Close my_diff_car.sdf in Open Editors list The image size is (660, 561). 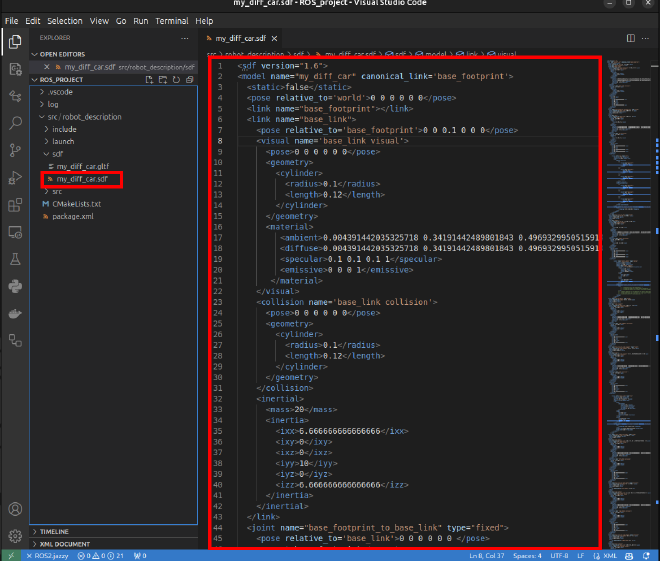coord(47,67)
